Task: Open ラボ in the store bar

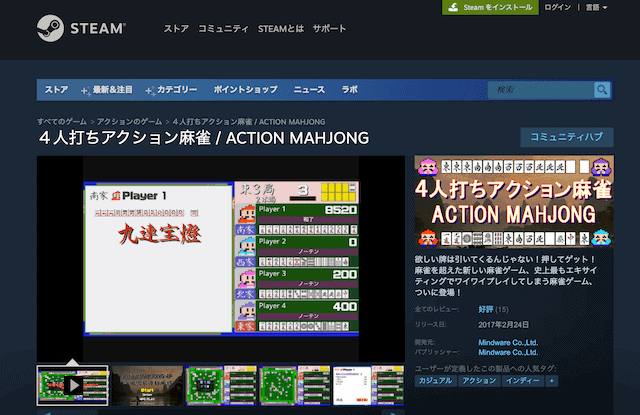Action: 350,89
